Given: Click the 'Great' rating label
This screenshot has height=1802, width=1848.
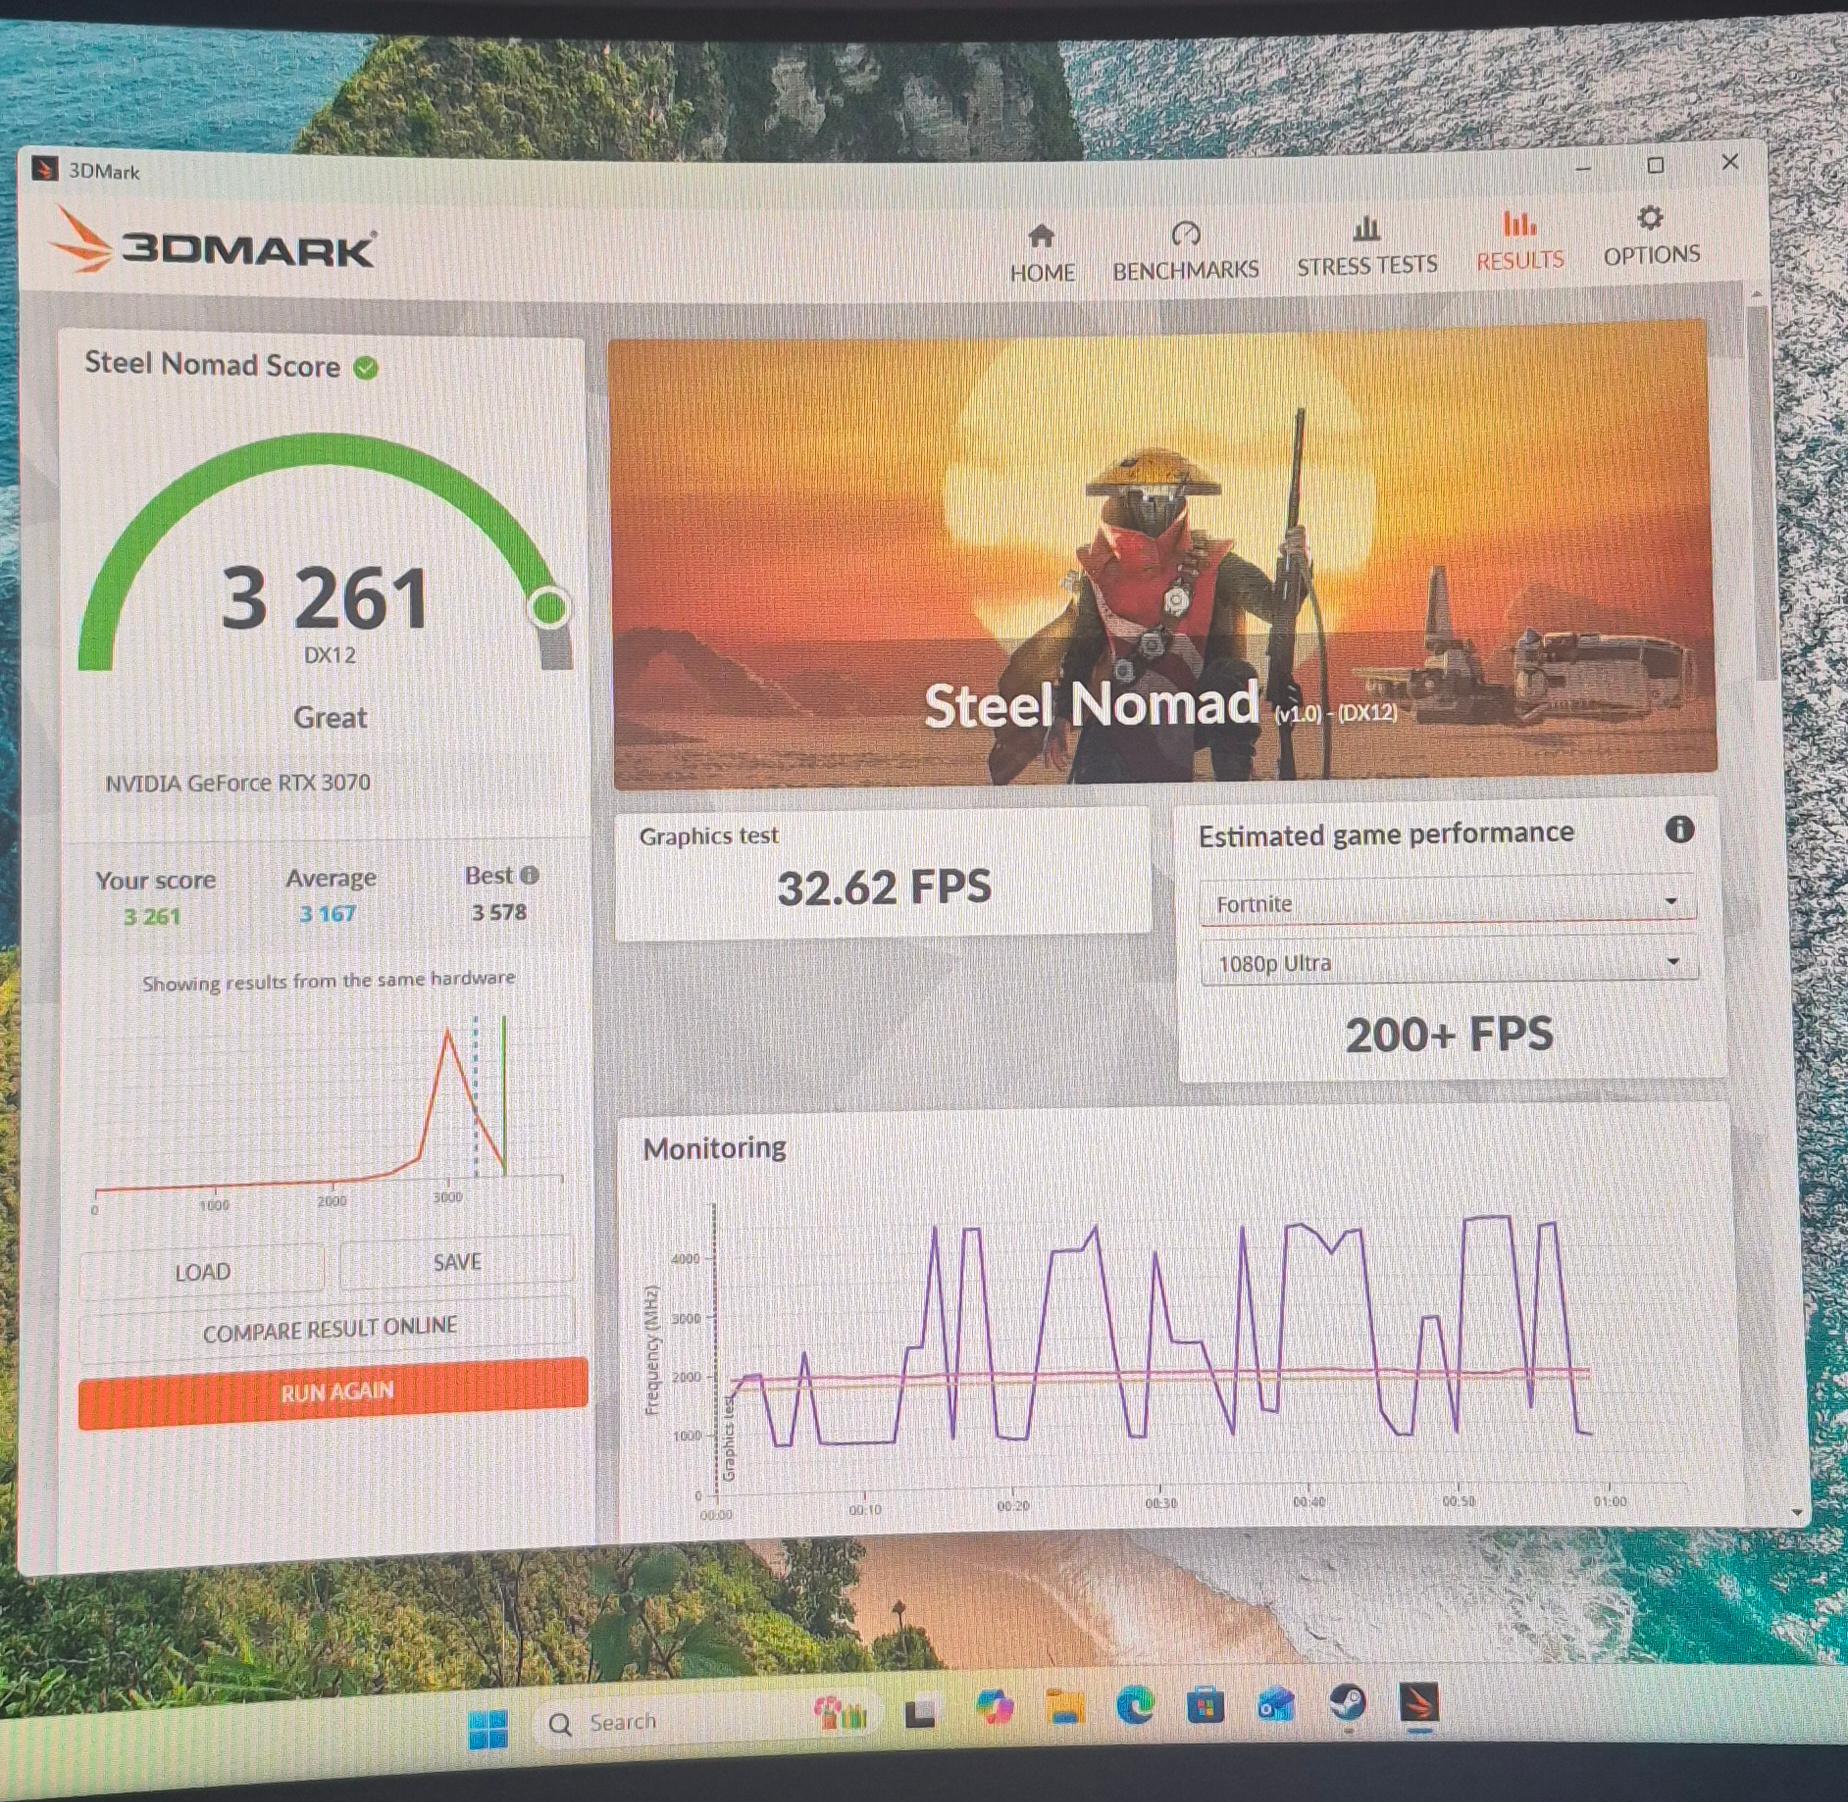Looking at the screenshot, I should coord(330,717).
